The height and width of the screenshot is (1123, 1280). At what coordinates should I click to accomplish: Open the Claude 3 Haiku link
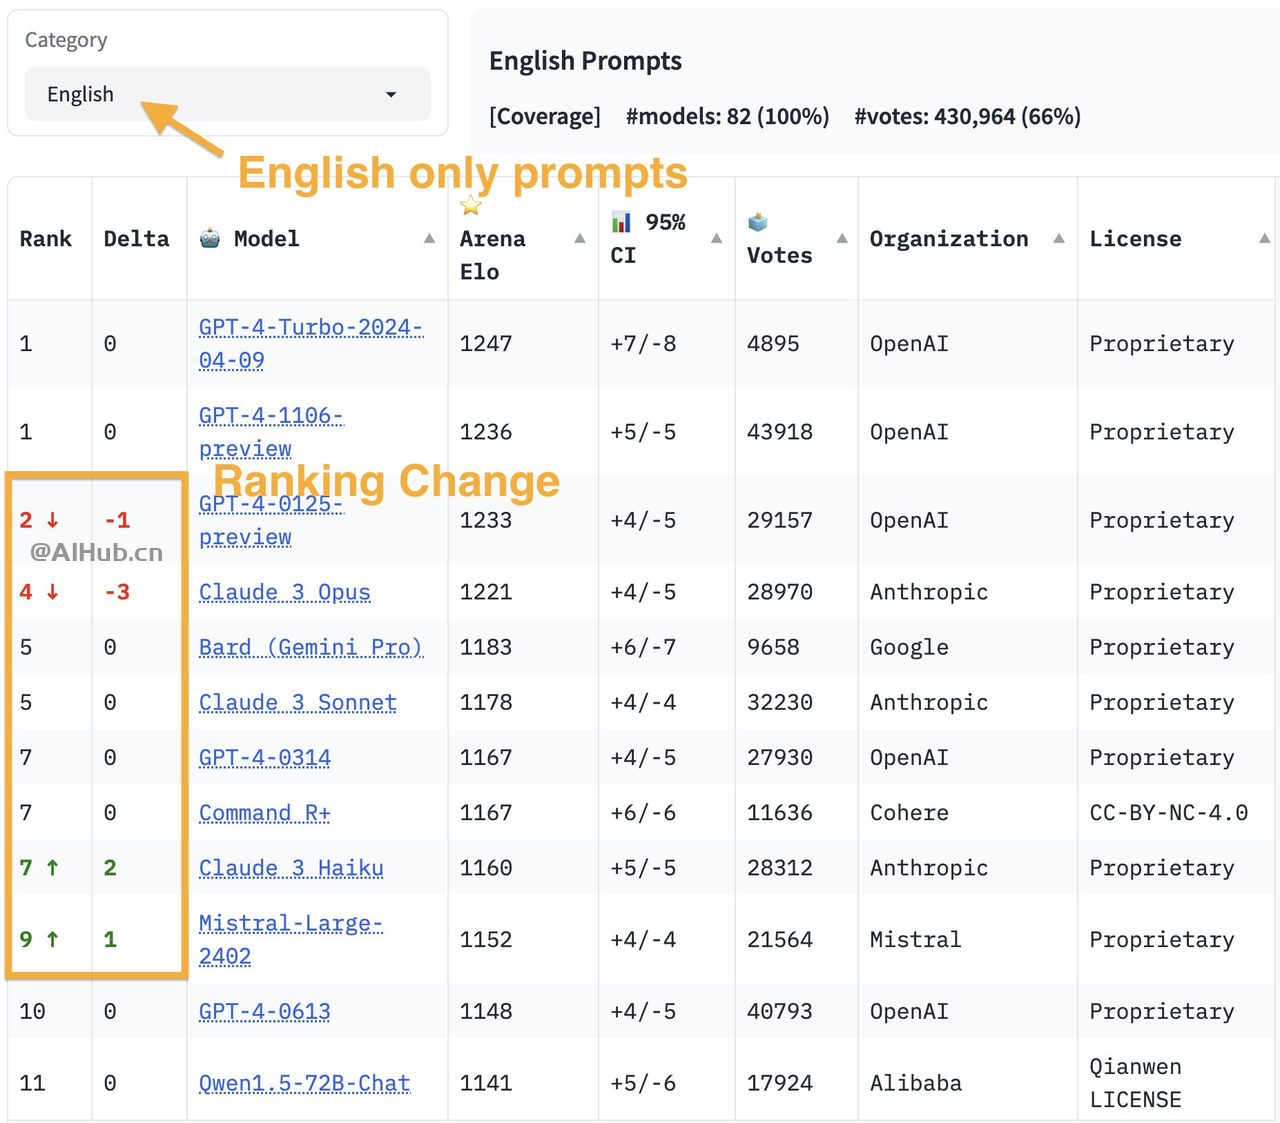(291, 868)
